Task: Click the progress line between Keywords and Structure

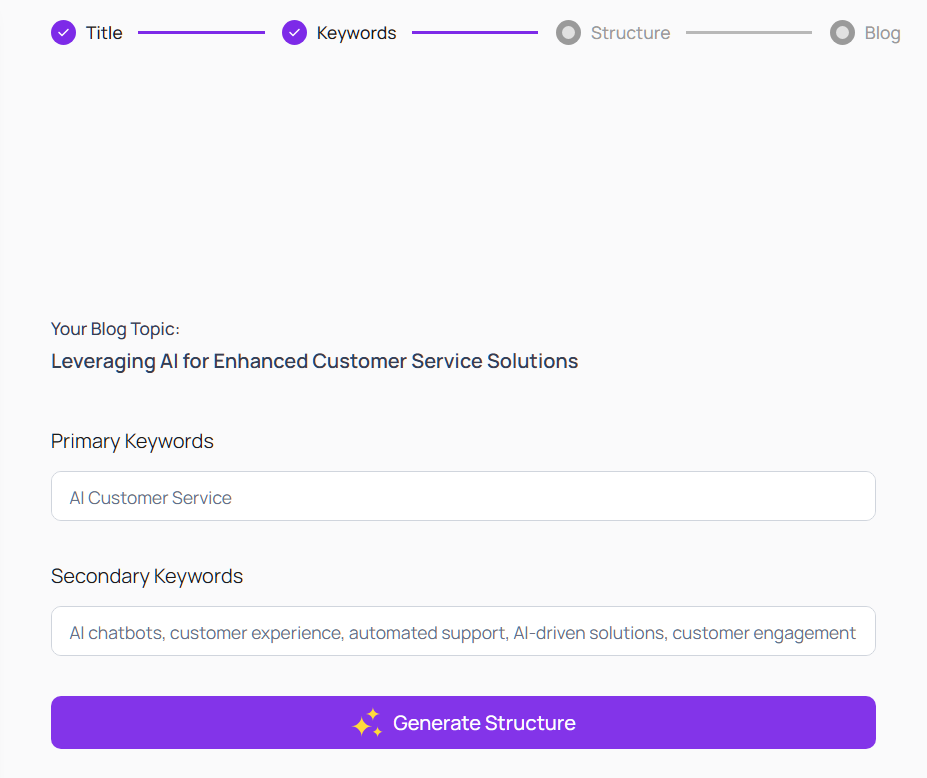Action: tap(475, 33)
